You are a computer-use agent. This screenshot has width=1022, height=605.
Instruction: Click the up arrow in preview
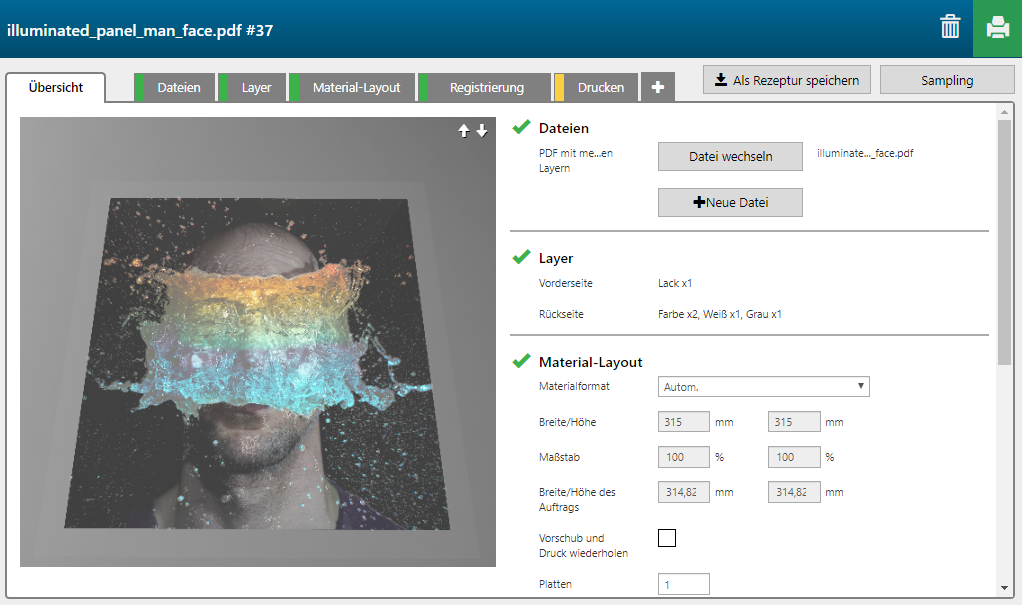(x=464, y=131)
